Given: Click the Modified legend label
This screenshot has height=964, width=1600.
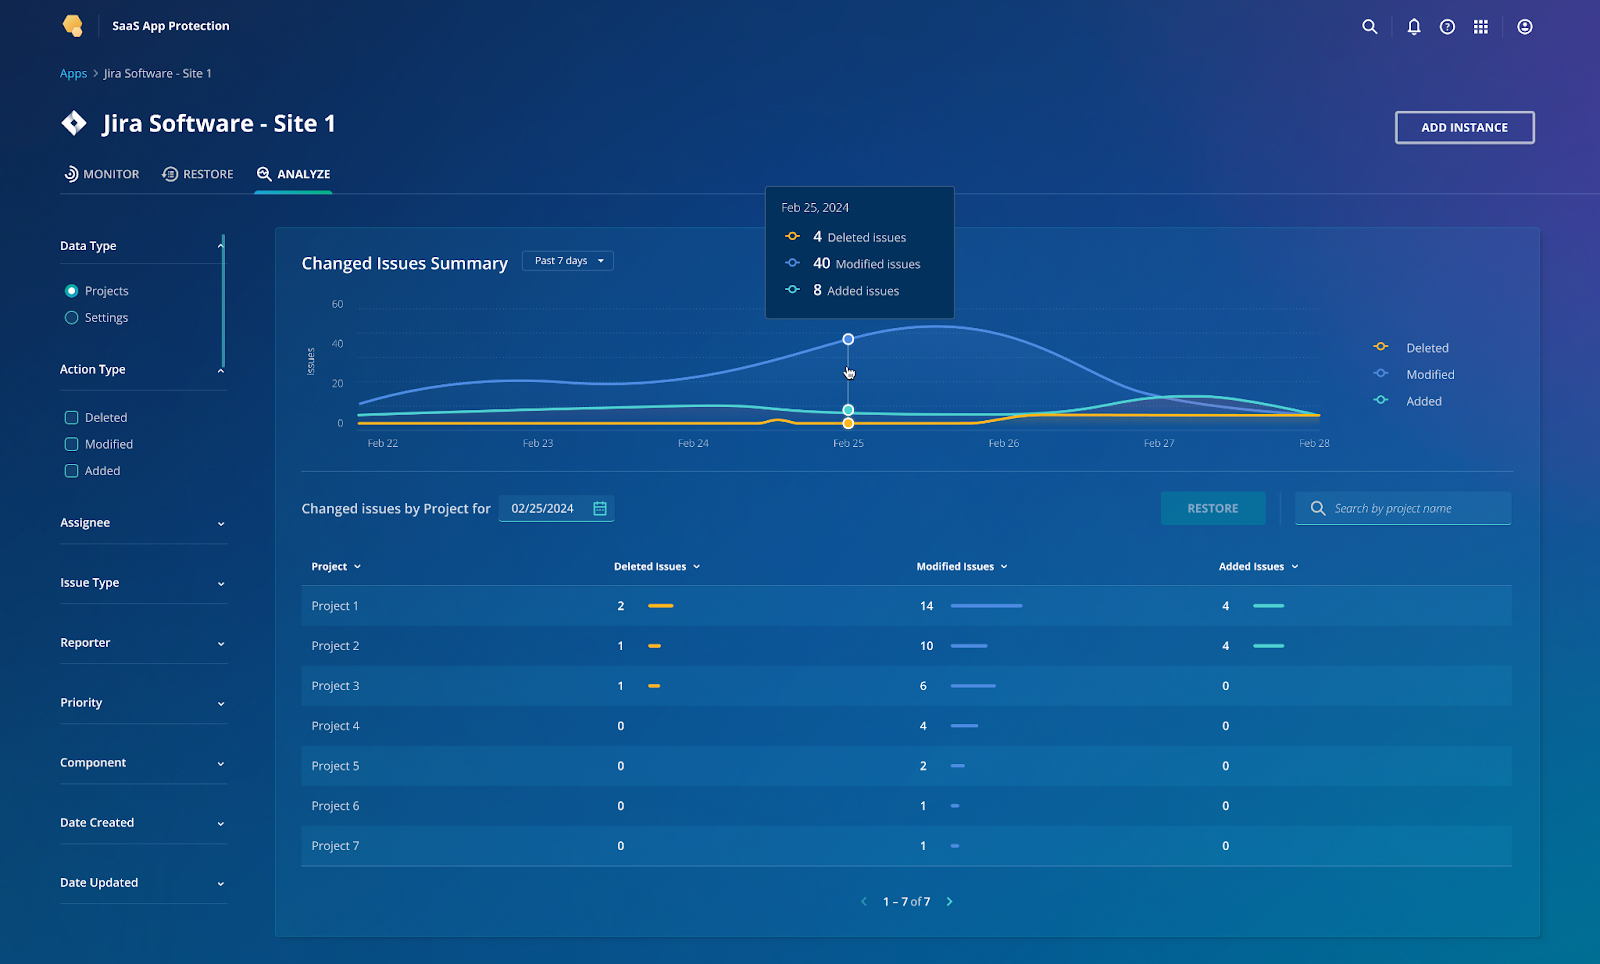Looking at the screenshot, I should (x=1430, y=375).
